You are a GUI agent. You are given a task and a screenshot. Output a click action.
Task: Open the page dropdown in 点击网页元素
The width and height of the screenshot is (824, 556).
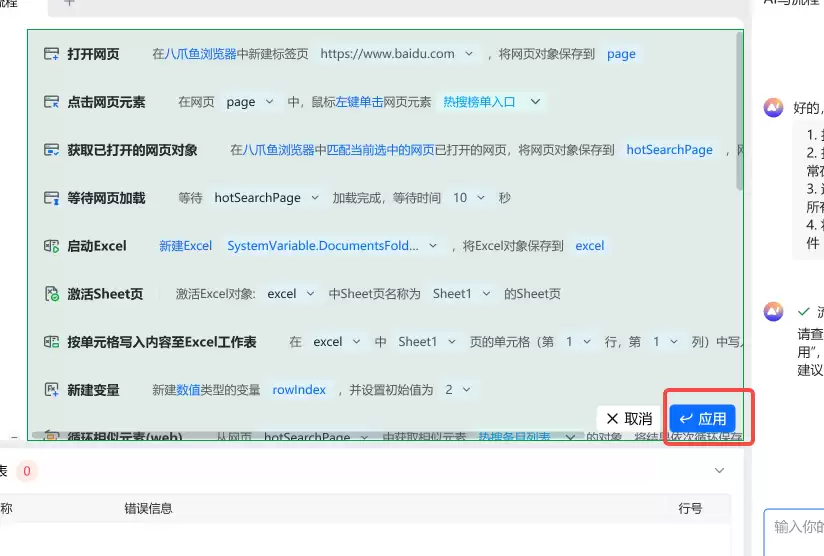(269, 102)
